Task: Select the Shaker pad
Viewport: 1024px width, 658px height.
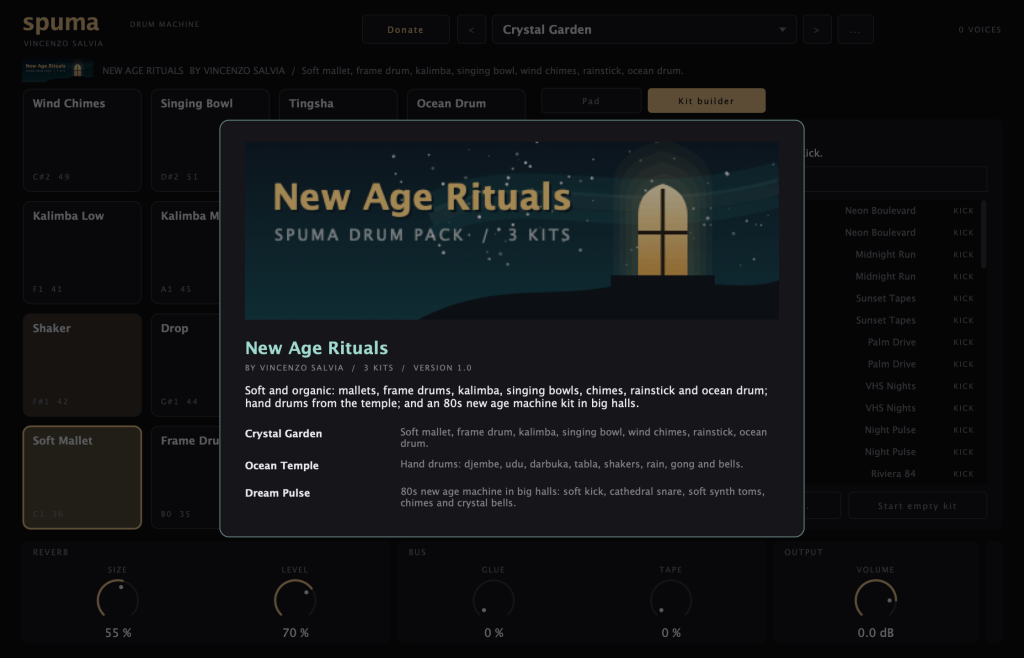Action: [x=82, y=365]
